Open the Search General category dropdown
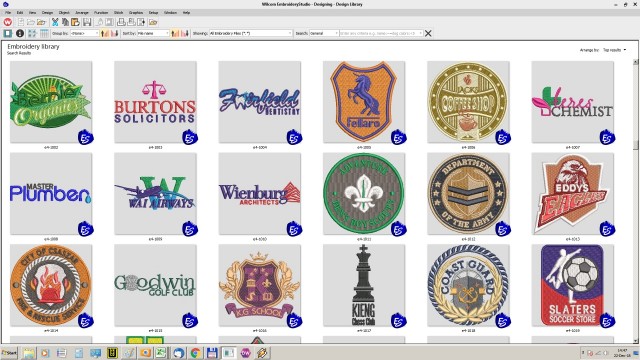The image size is (640, 360). (x=324, y=33)
